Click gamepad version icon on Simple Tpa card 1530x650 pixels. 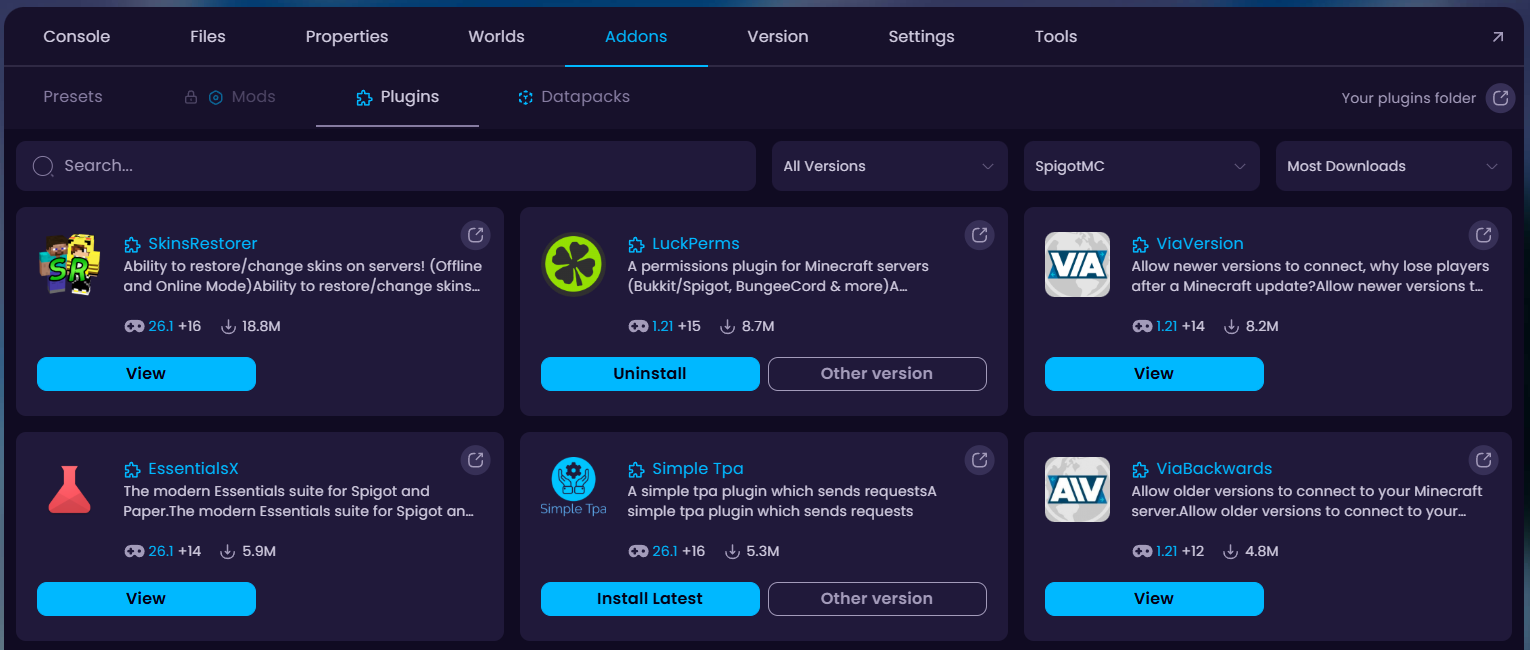pos(638,551)
